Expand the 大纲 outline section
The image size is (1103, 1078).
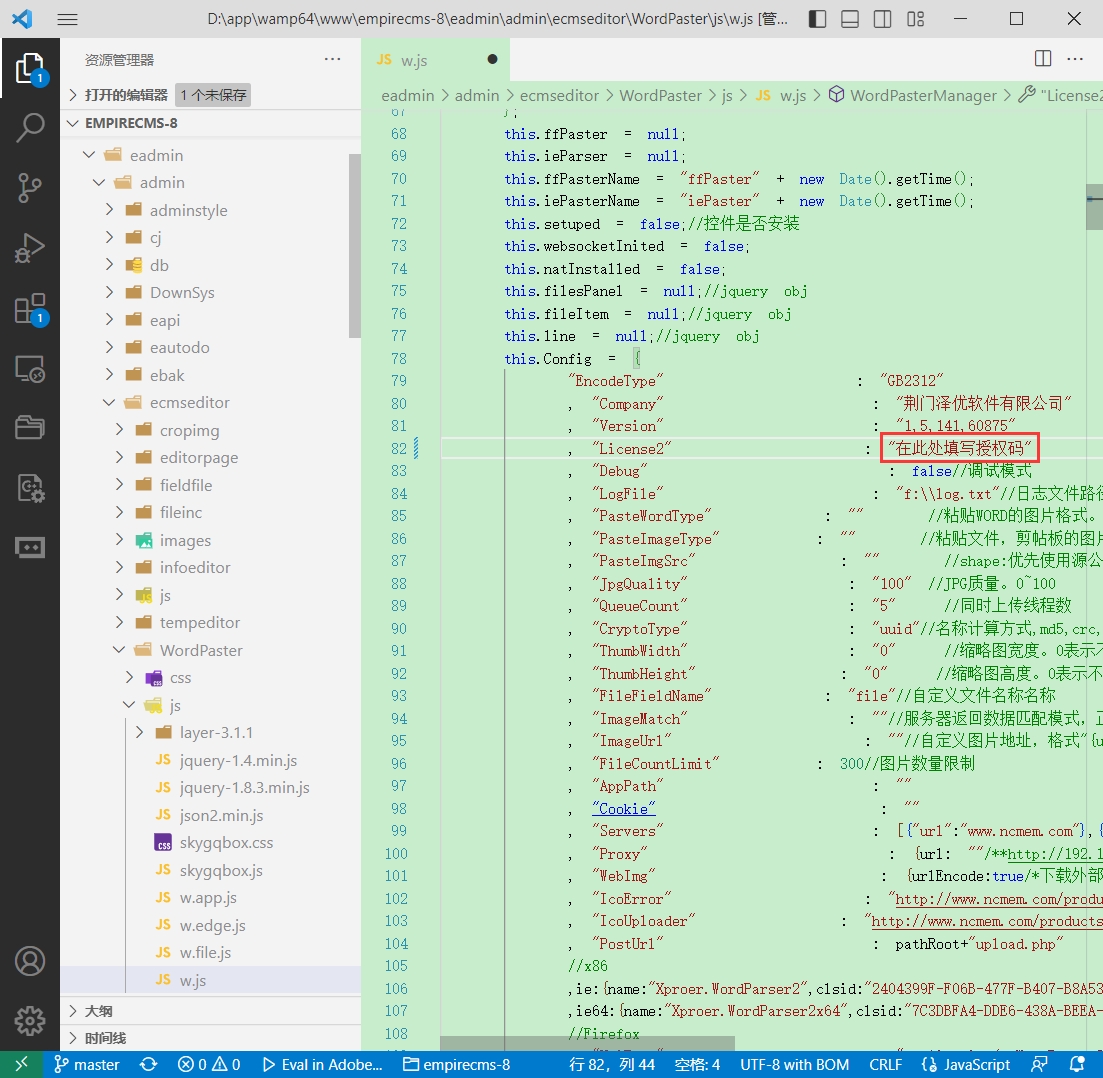98,1011
